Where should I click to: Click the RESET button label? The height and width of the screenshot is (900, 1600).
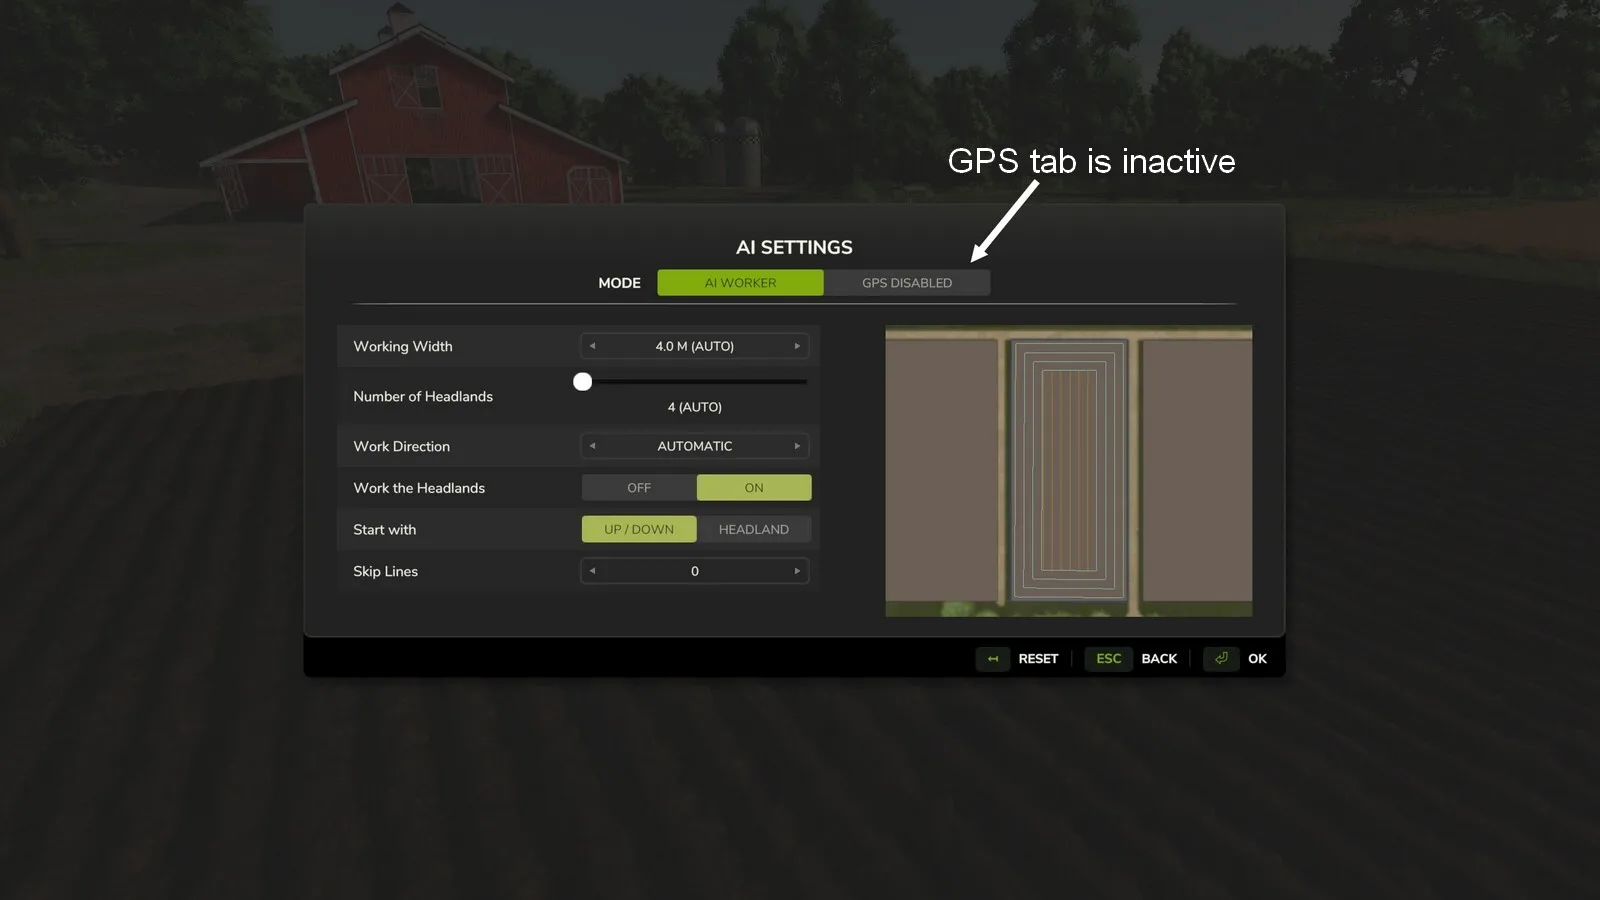[x=1038, y=659]
